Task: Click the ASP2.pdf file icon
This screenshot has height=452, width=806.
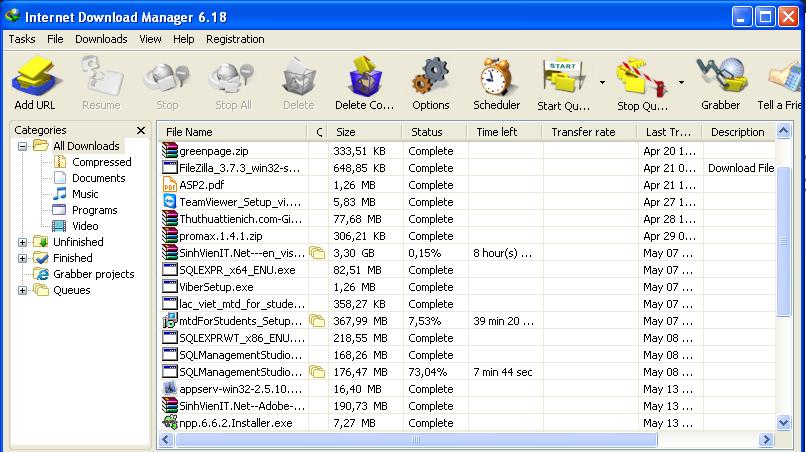Action: tap(170, 185)
